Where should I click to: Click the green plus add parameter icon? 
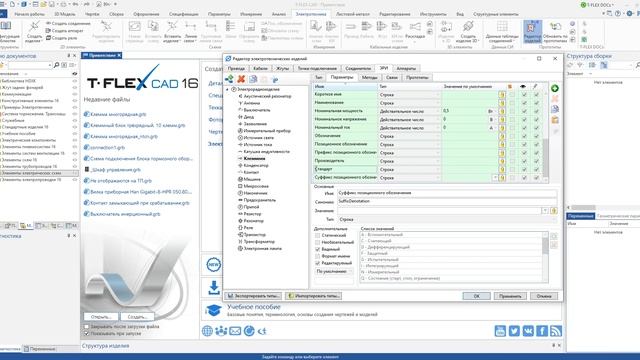[555, 88]
